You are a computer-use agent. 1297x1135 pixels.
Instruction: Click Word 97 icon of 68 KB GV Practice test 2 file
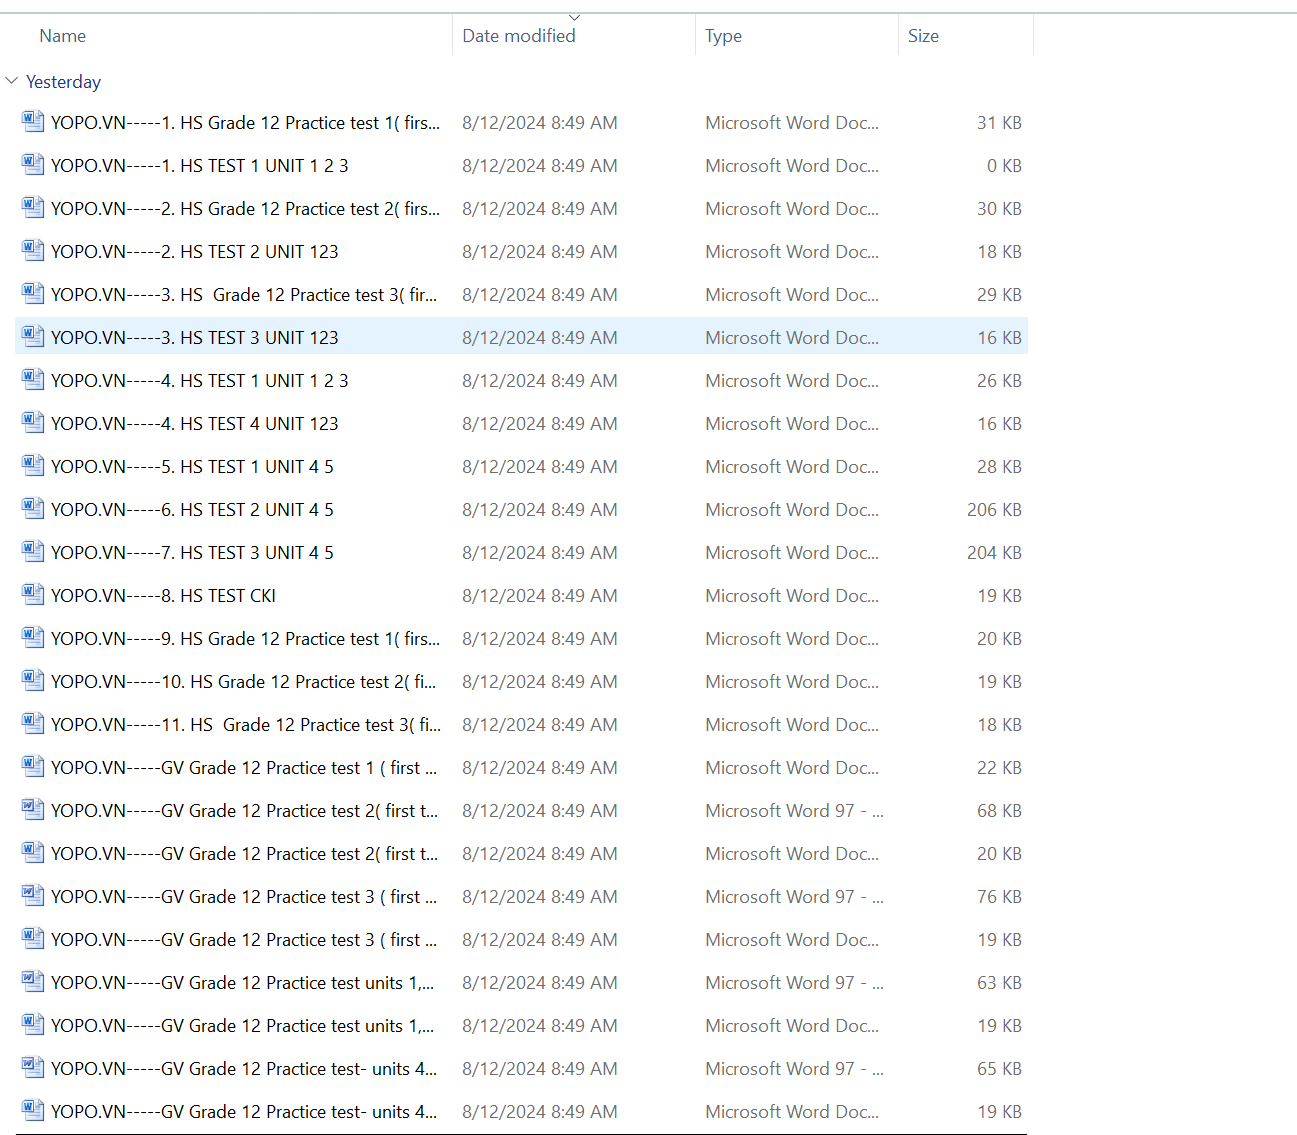(x=33, y=810)
